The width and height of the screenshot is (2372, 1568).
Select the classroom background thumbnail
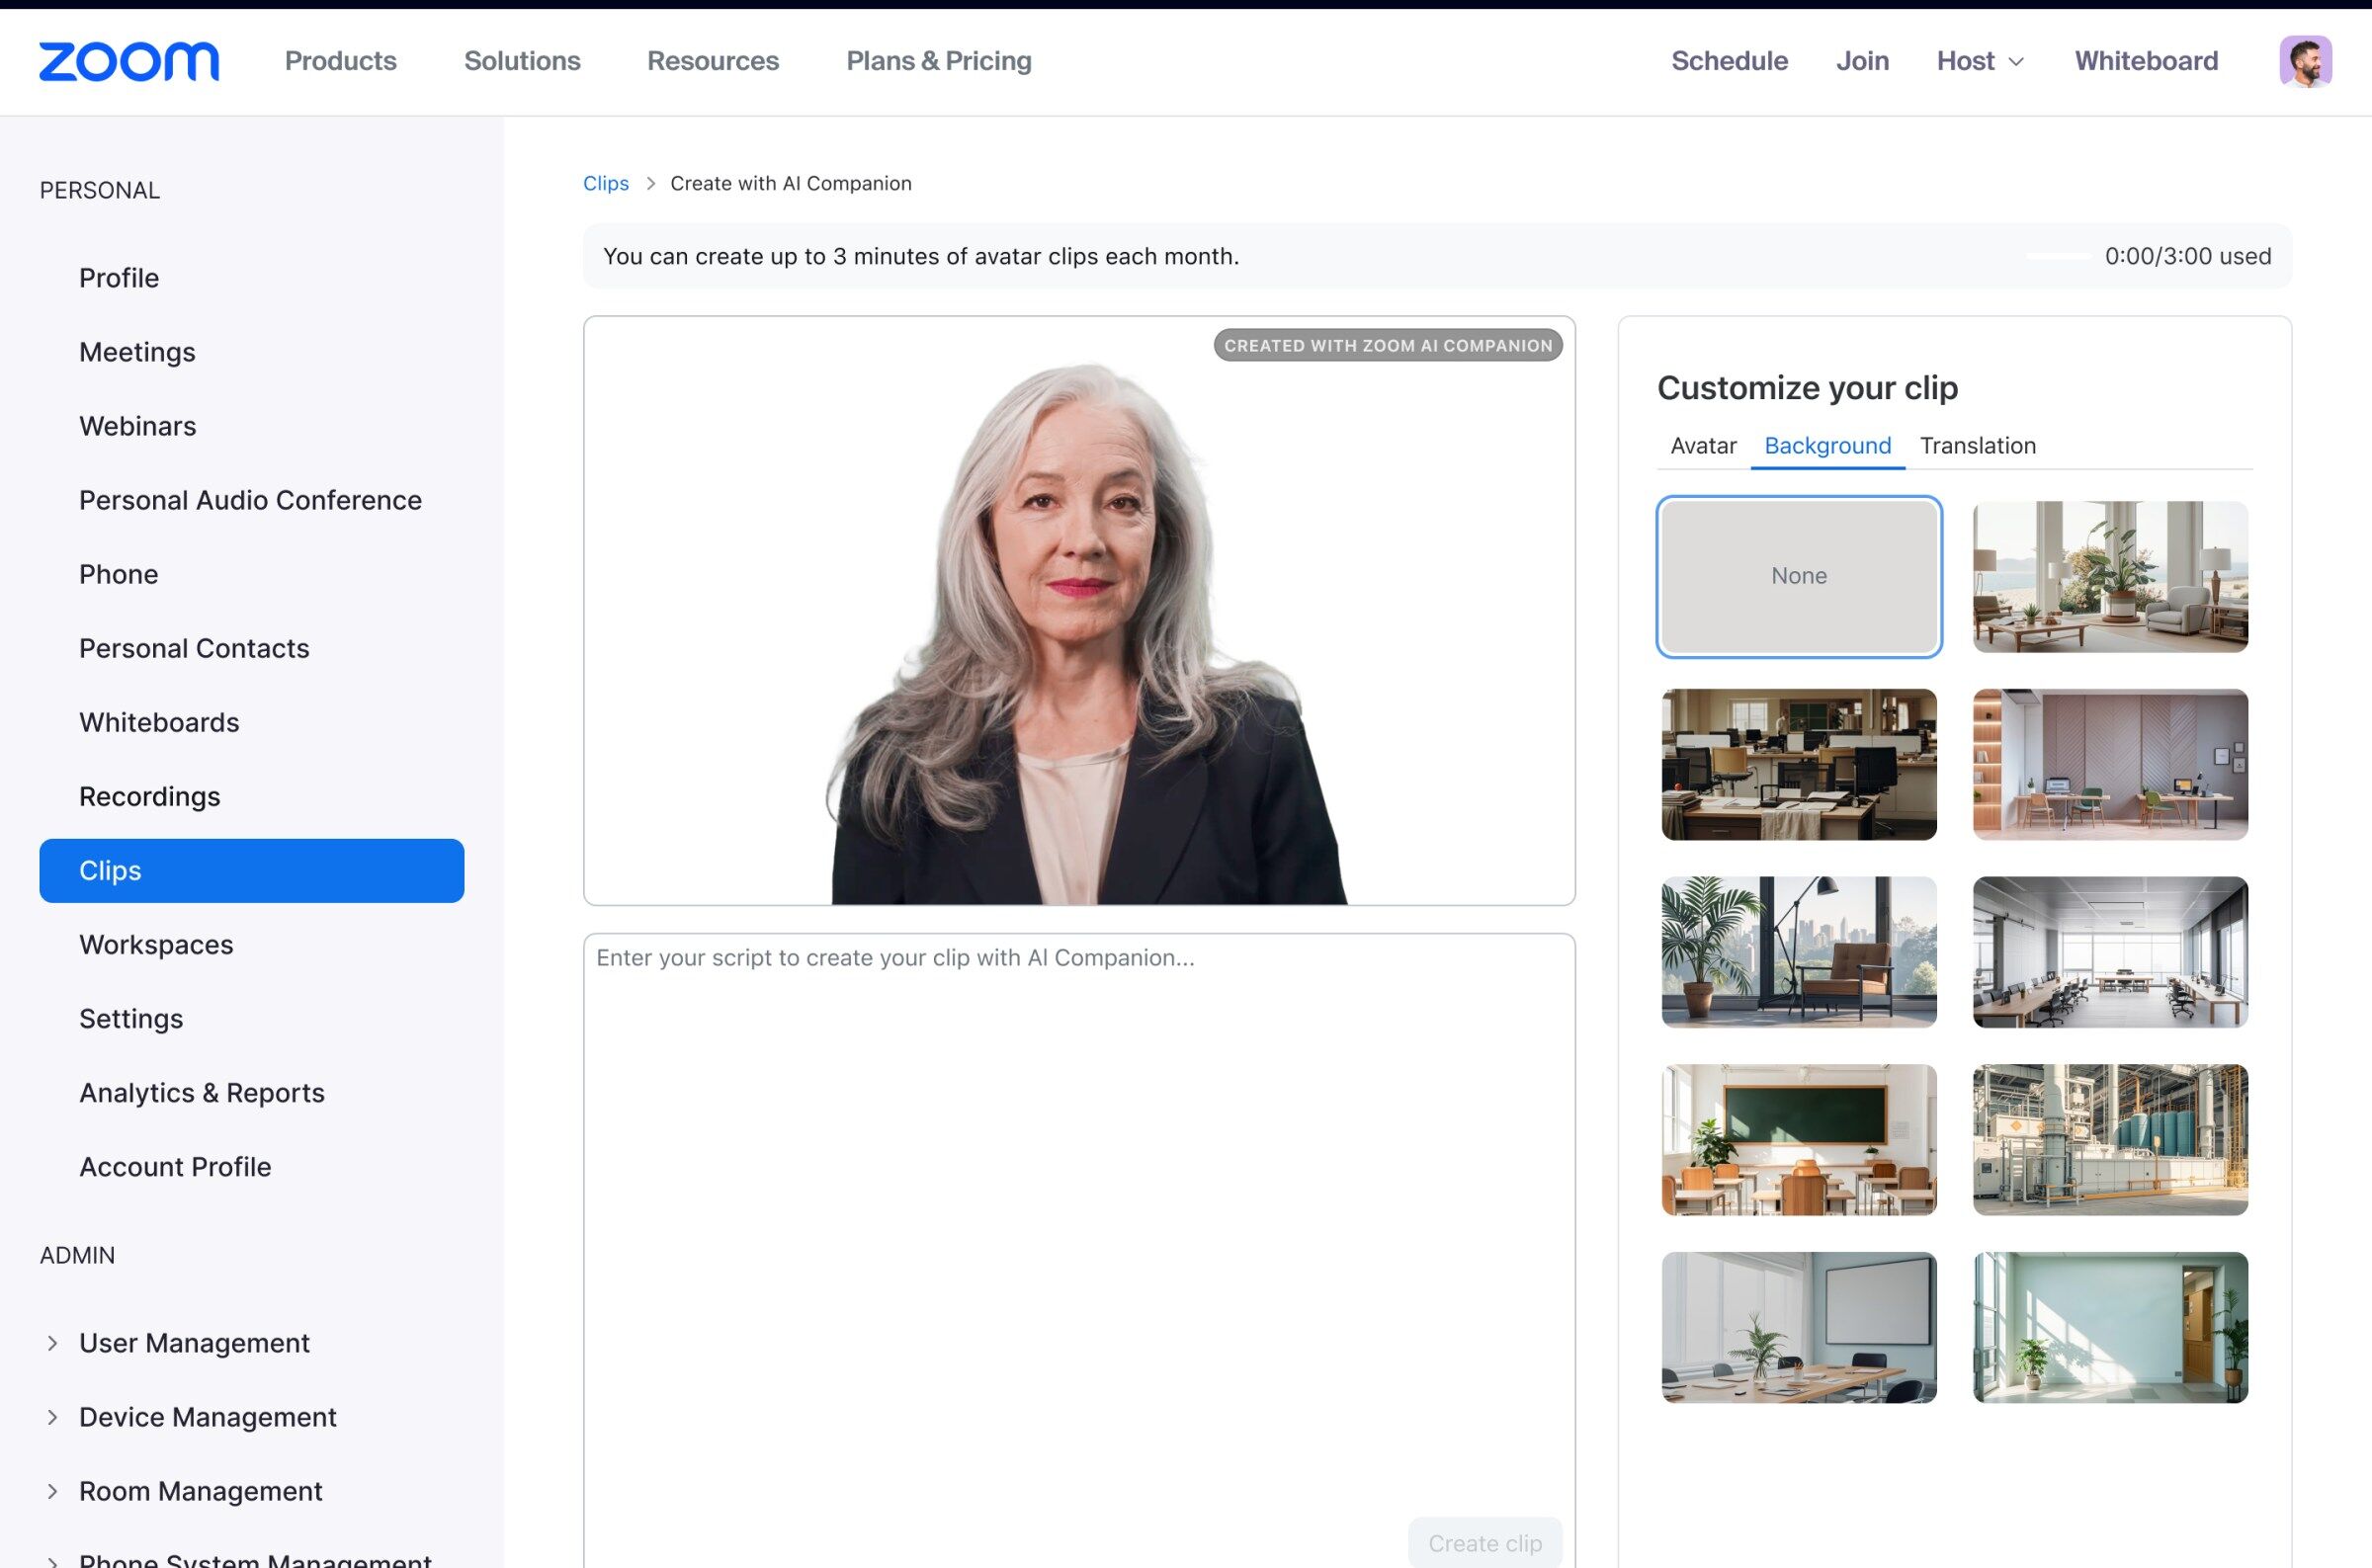1798,1139
